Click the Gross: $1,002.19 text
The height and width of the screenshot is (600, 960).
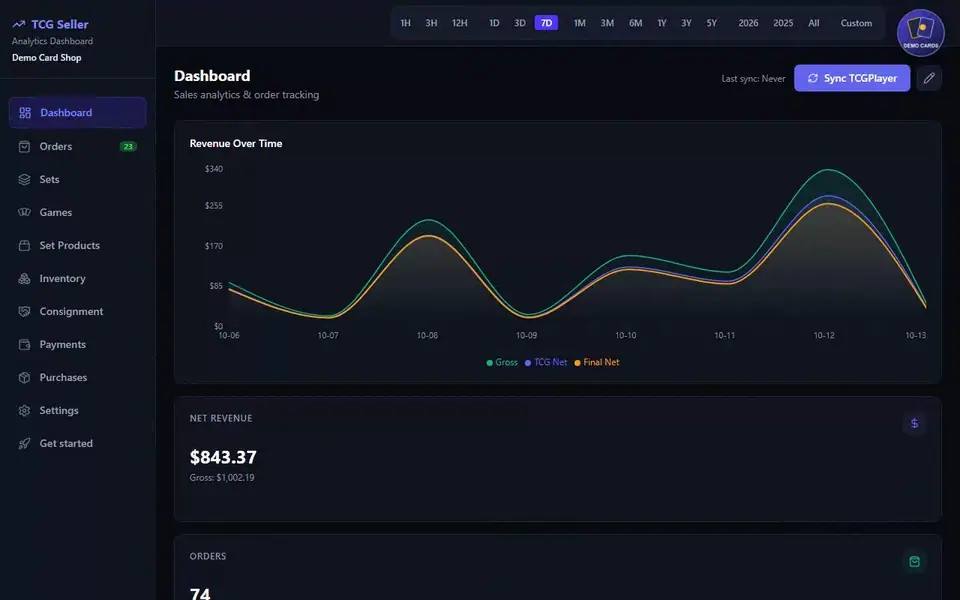pos(222,478)
